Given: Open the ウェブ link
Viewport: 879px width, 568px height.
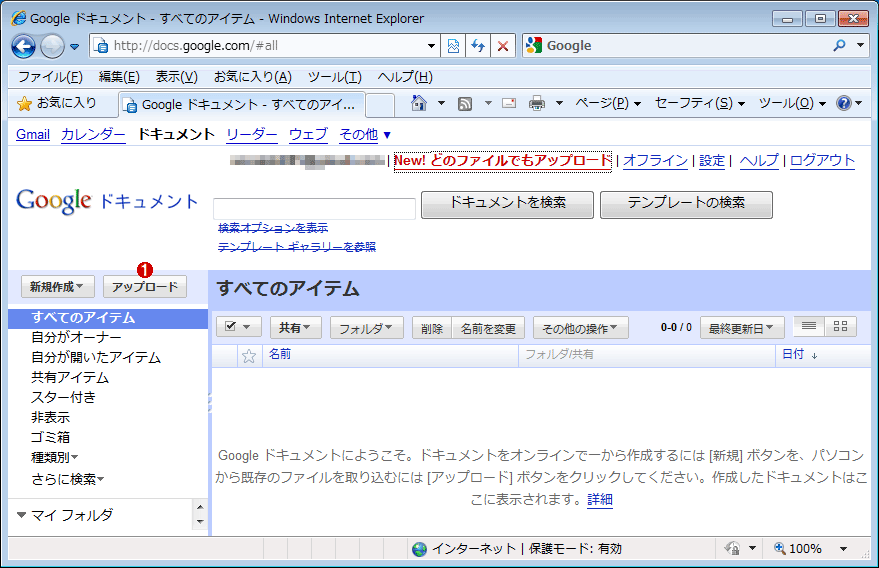Looking at the screenshot, I should (x=308, y=135).
